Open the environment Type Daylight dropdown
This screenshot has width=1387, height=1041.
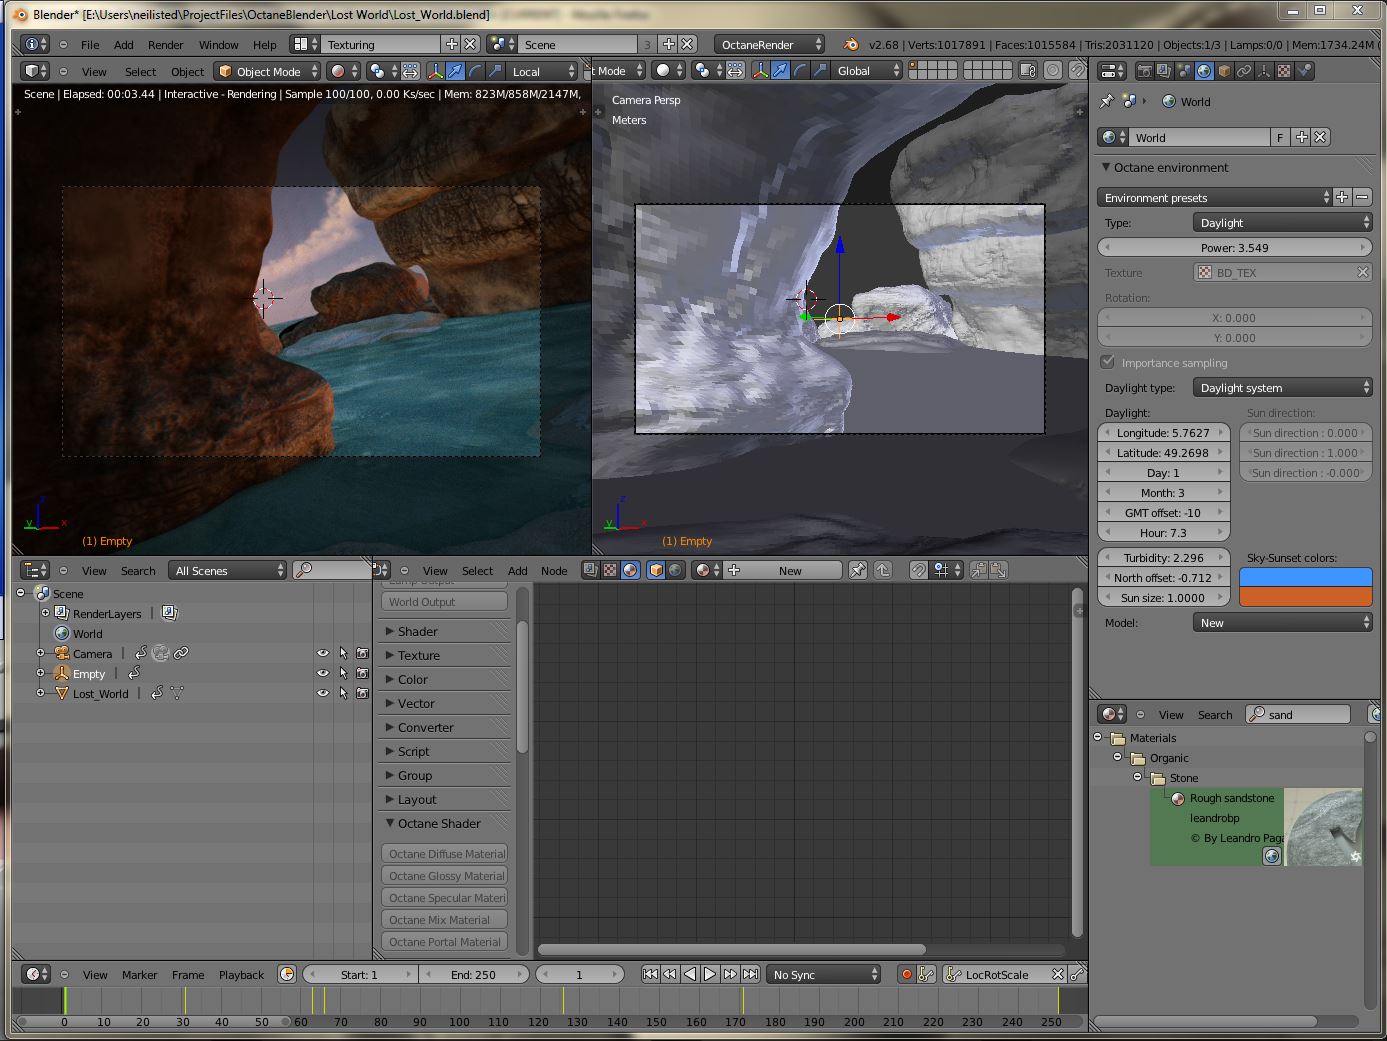pyautogui.click(x=1283, y=223)
